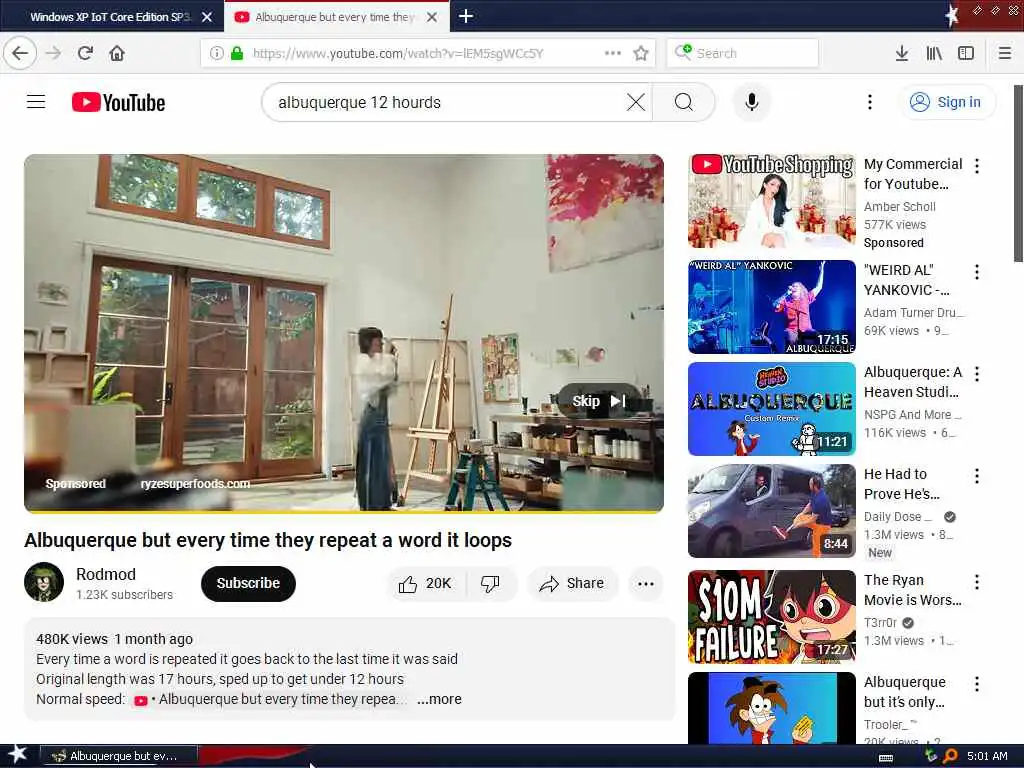Viewport: 1024px width, 768px height.
Task: Open options for Albuquerque: A Heaven Studio
Action: (x=977, y=374)
